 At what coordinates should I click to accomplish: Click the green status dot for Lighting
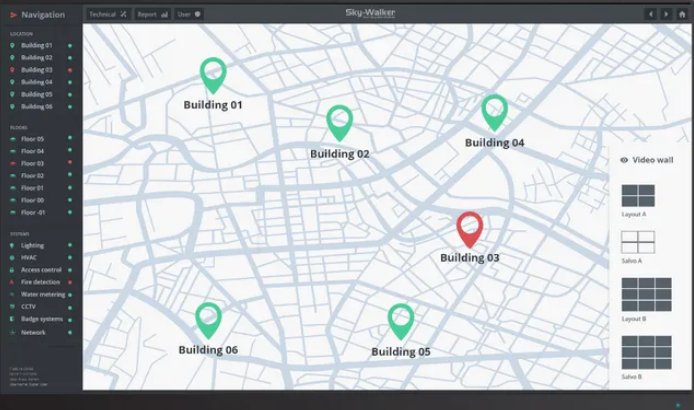pyautogui.click(x=70, y=245)
